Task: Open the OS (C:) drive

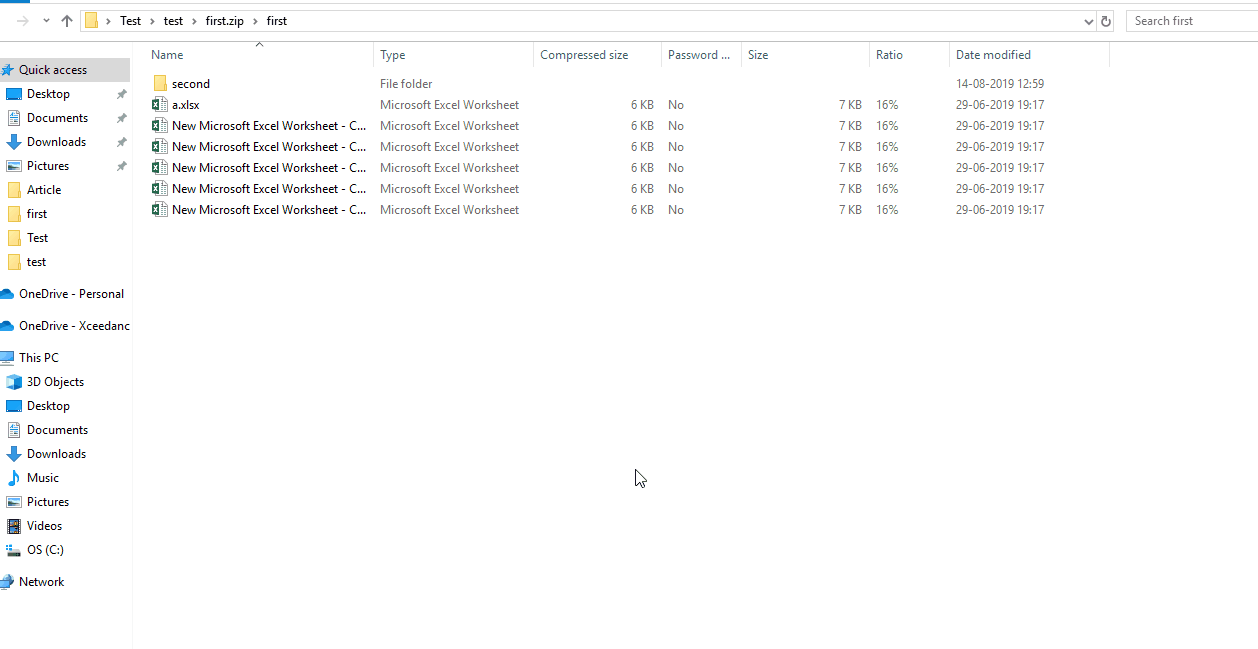Action: pos(43,549)
